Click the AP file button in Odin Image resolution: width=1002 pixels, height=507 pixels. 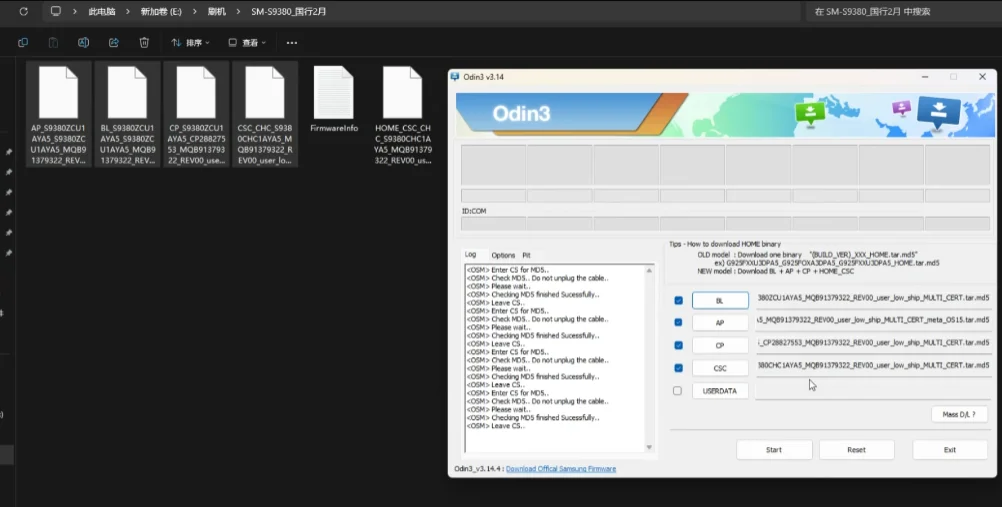click(720, 323)
